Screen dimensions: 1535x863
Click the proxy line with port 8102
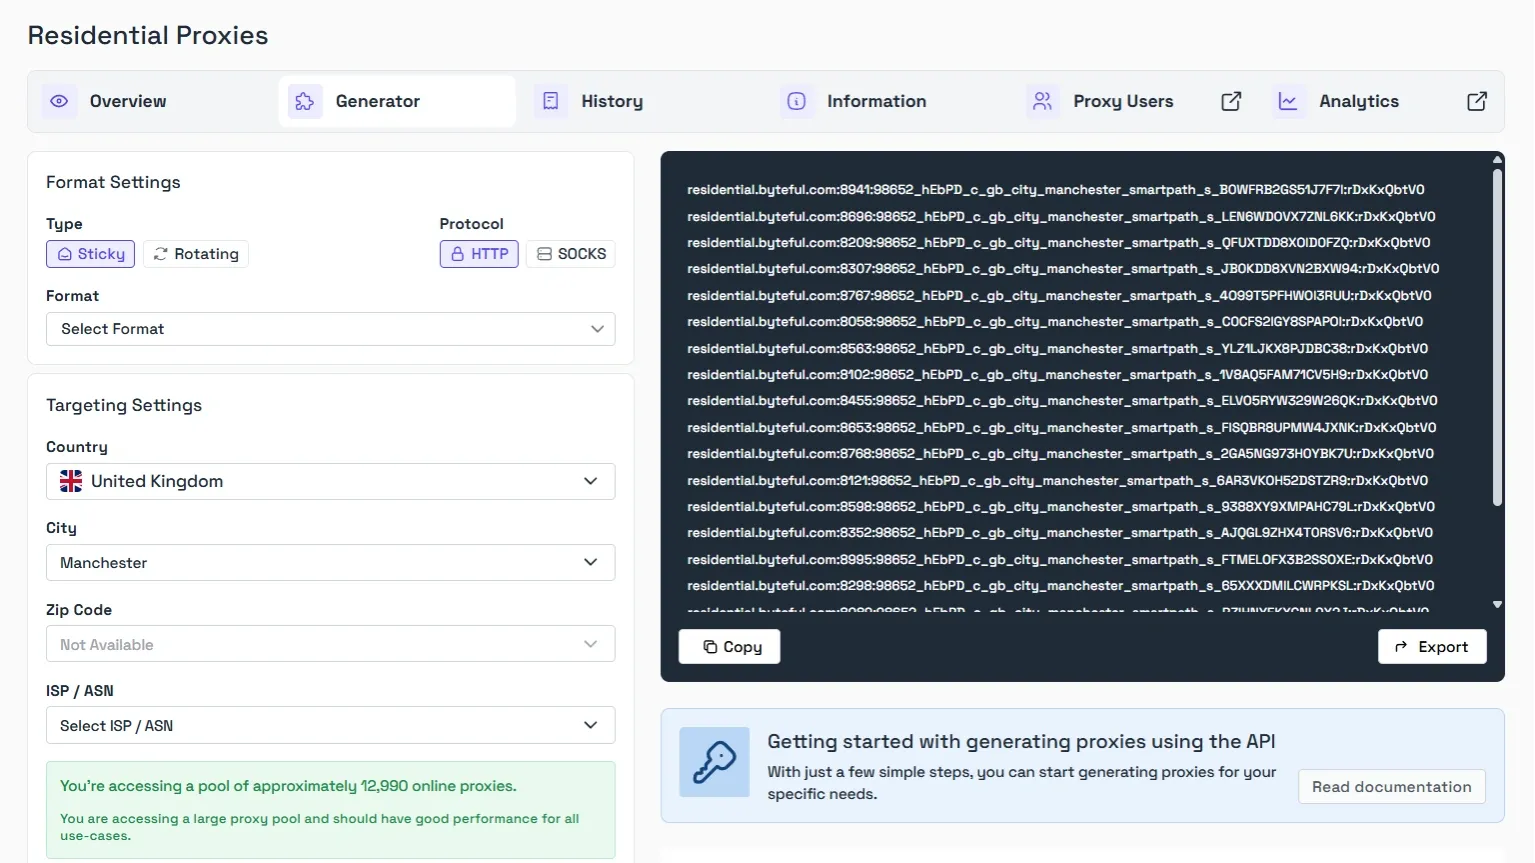(1058, 375)
